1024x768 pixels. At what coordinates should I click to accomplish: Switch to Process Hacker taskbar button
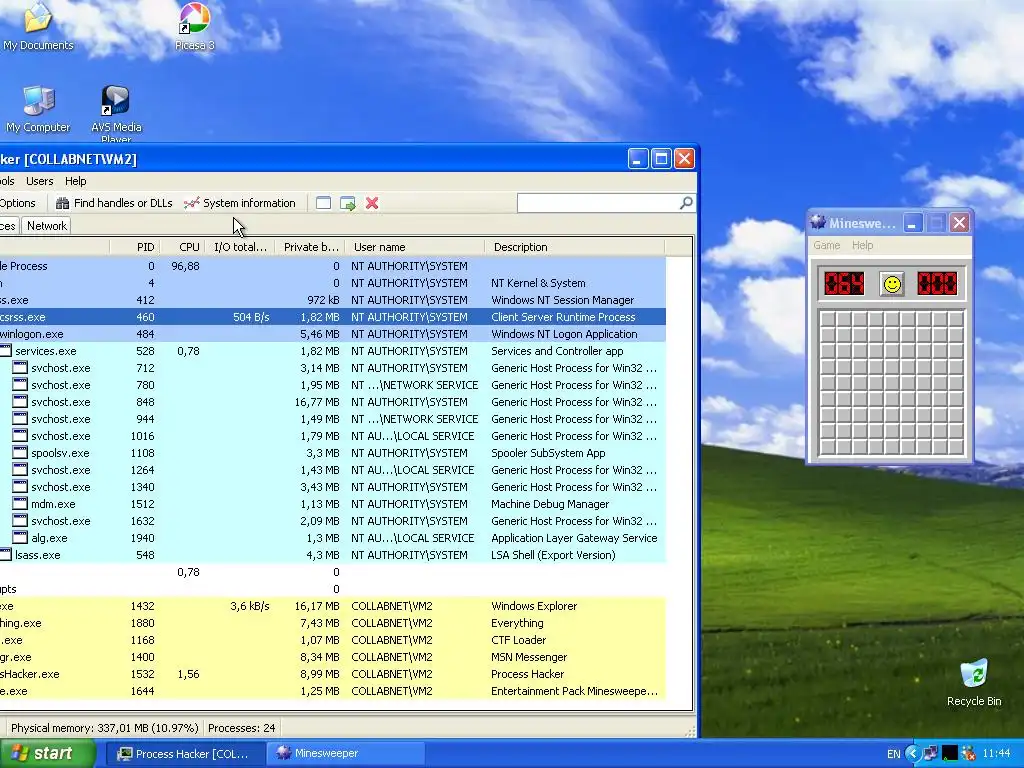(x=184, y=754)
